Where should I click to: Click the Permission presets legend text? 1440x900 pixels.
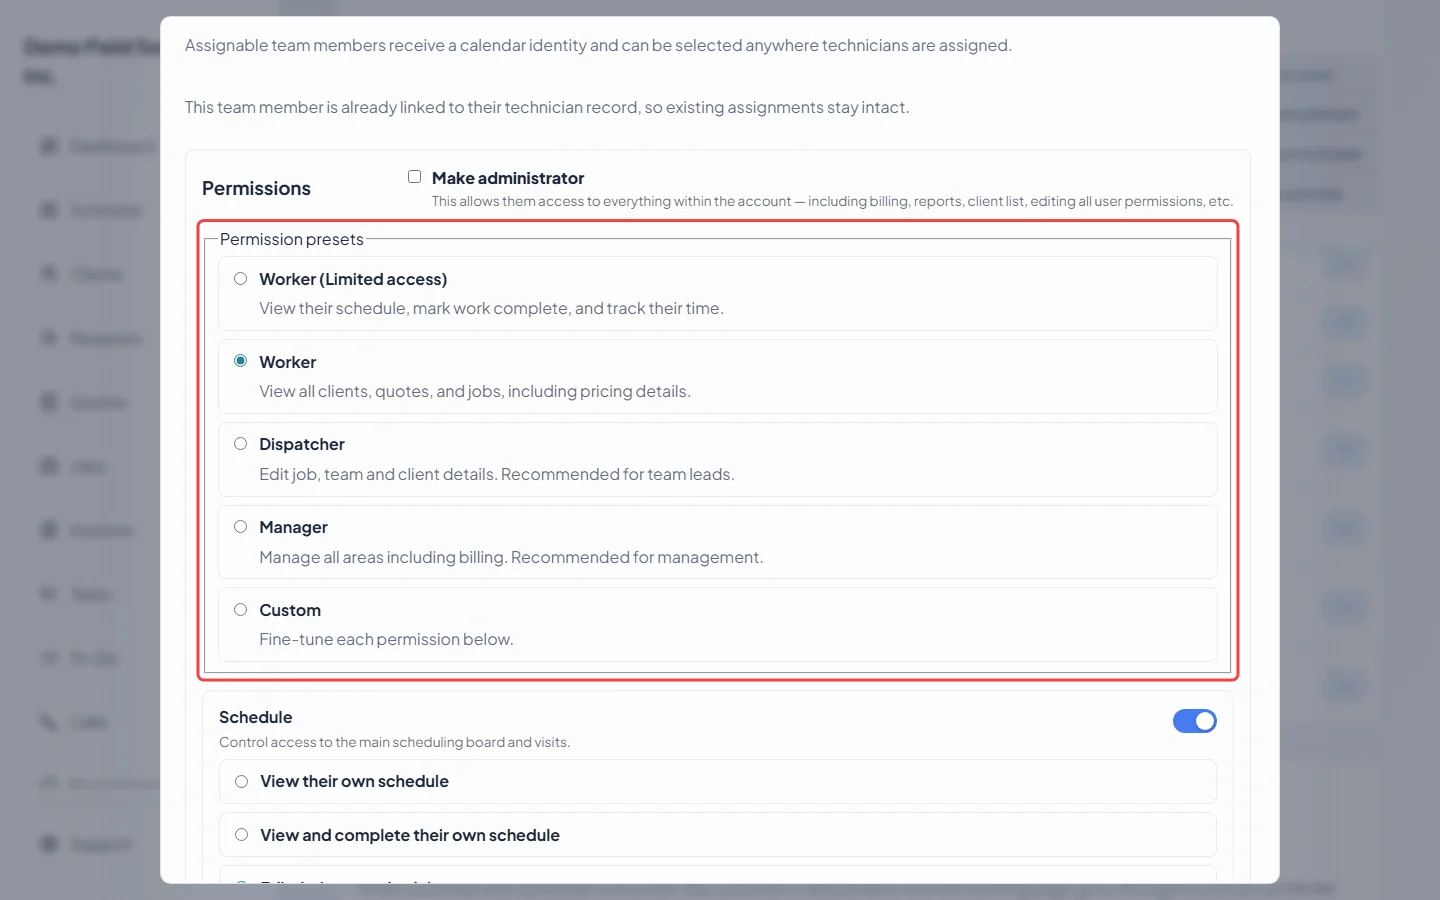point(292,239)
